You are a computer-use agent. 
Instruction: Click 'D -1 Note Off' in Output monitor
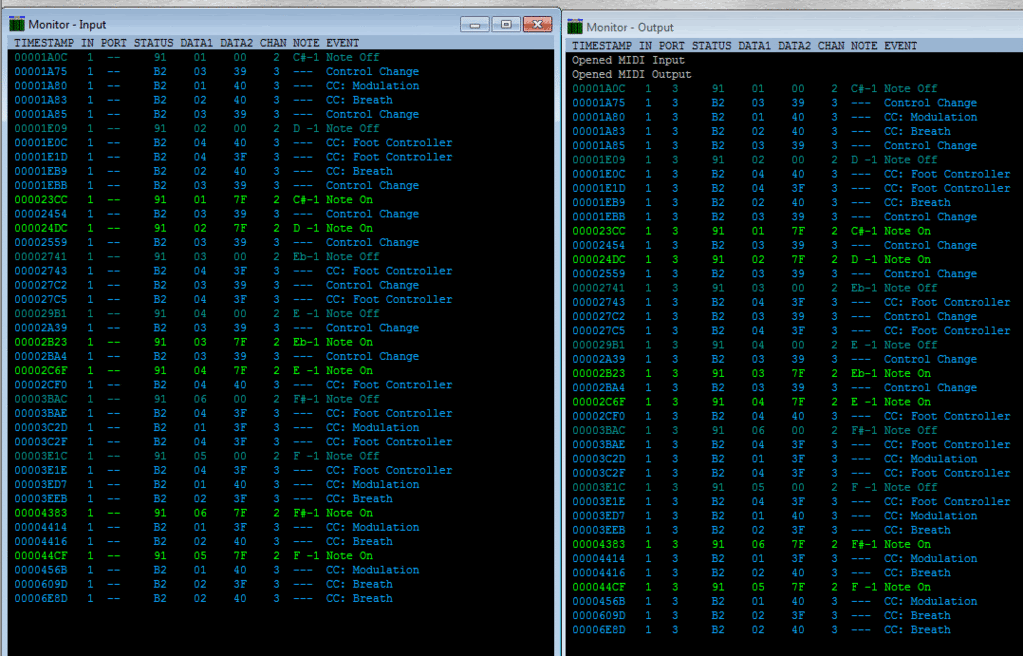click(894, 160)
